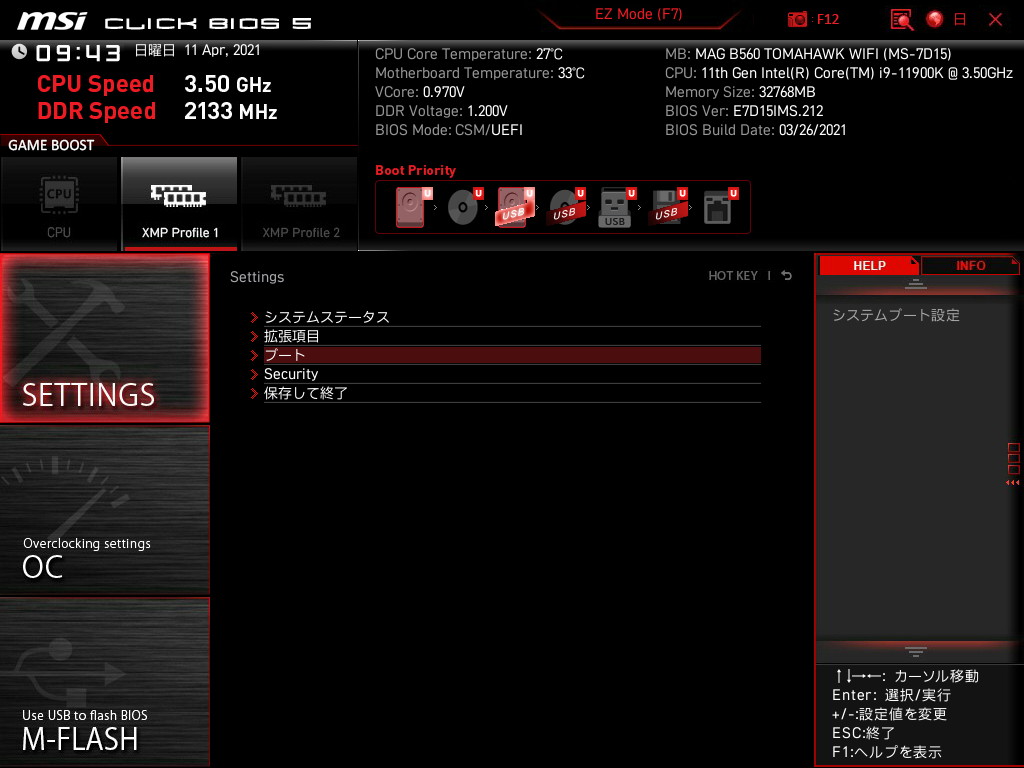Click CPU Speed 3.50 GHz value
The width and height of the screenshot is (1024, 768).
(x=227, y=84)
